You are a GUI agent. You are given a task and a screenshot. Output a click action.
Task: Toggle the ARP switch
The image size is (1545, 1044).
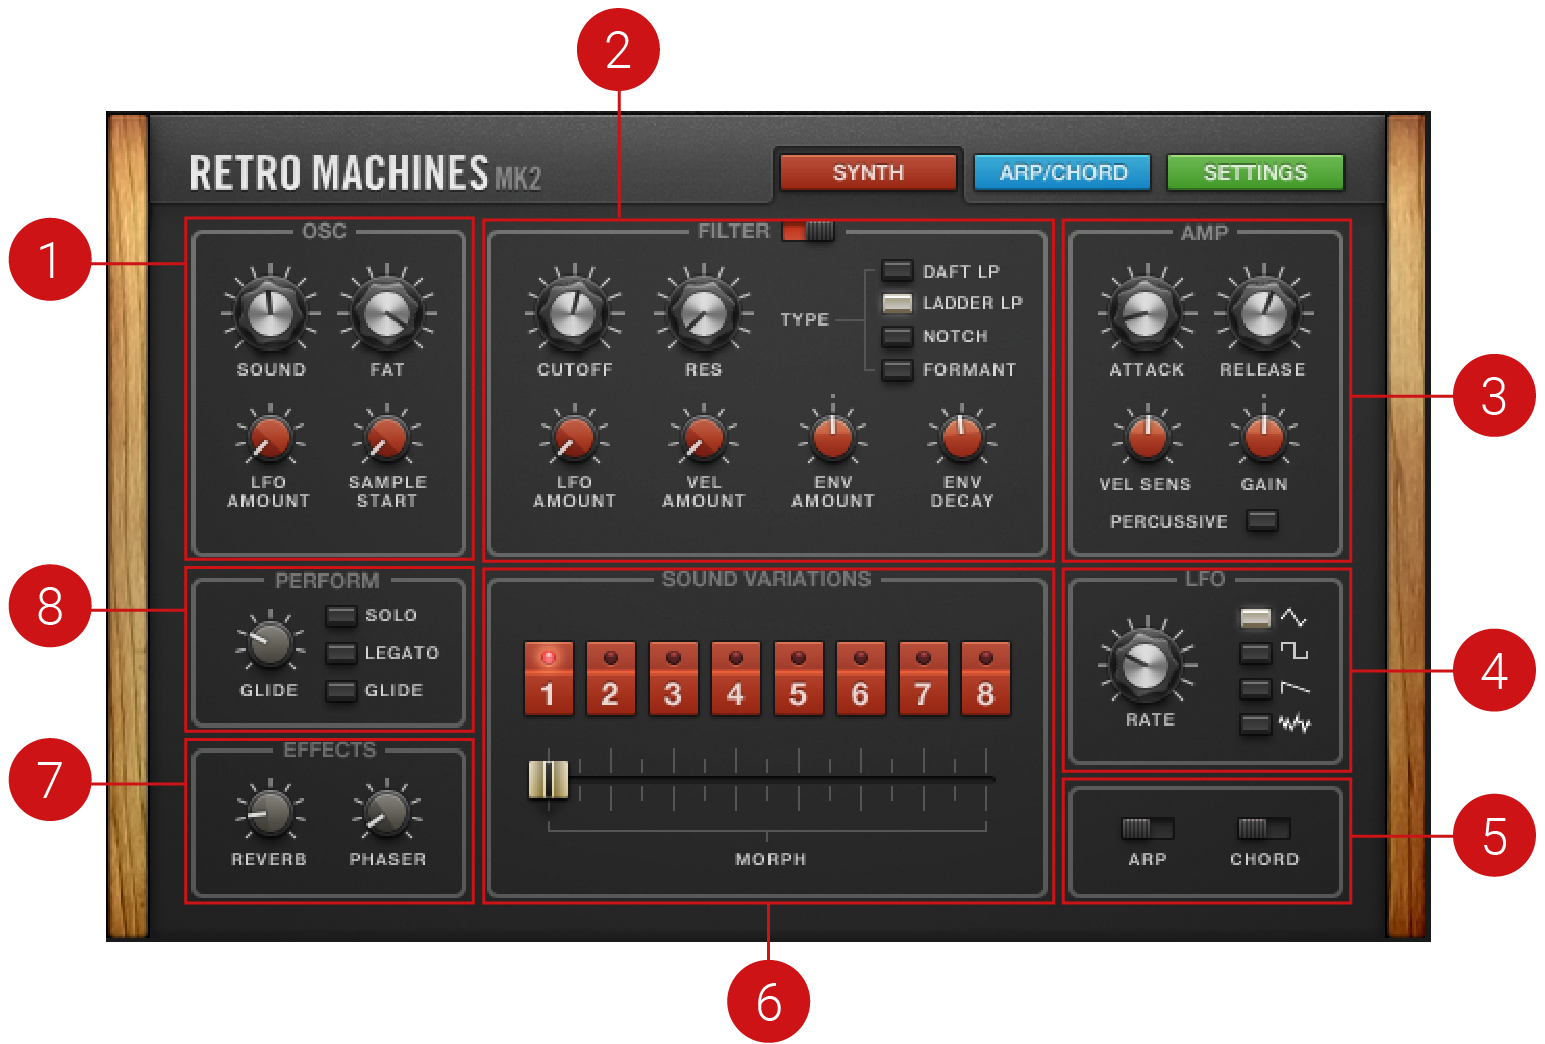pyautogui.click(x=1147, y=828)
